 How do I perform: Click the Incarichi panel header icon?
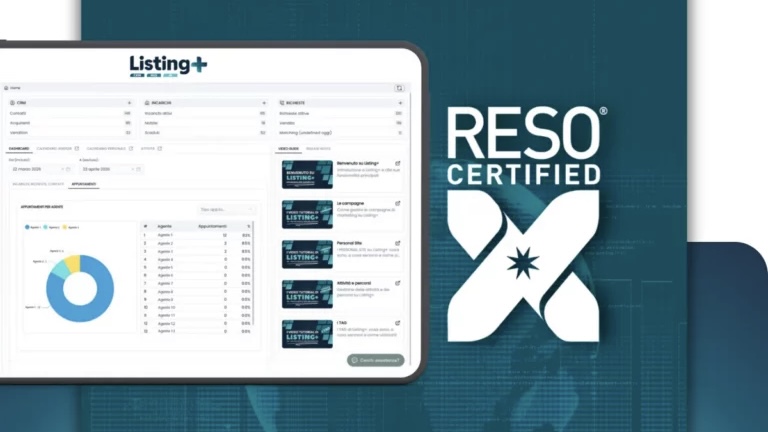pos(147,103)
